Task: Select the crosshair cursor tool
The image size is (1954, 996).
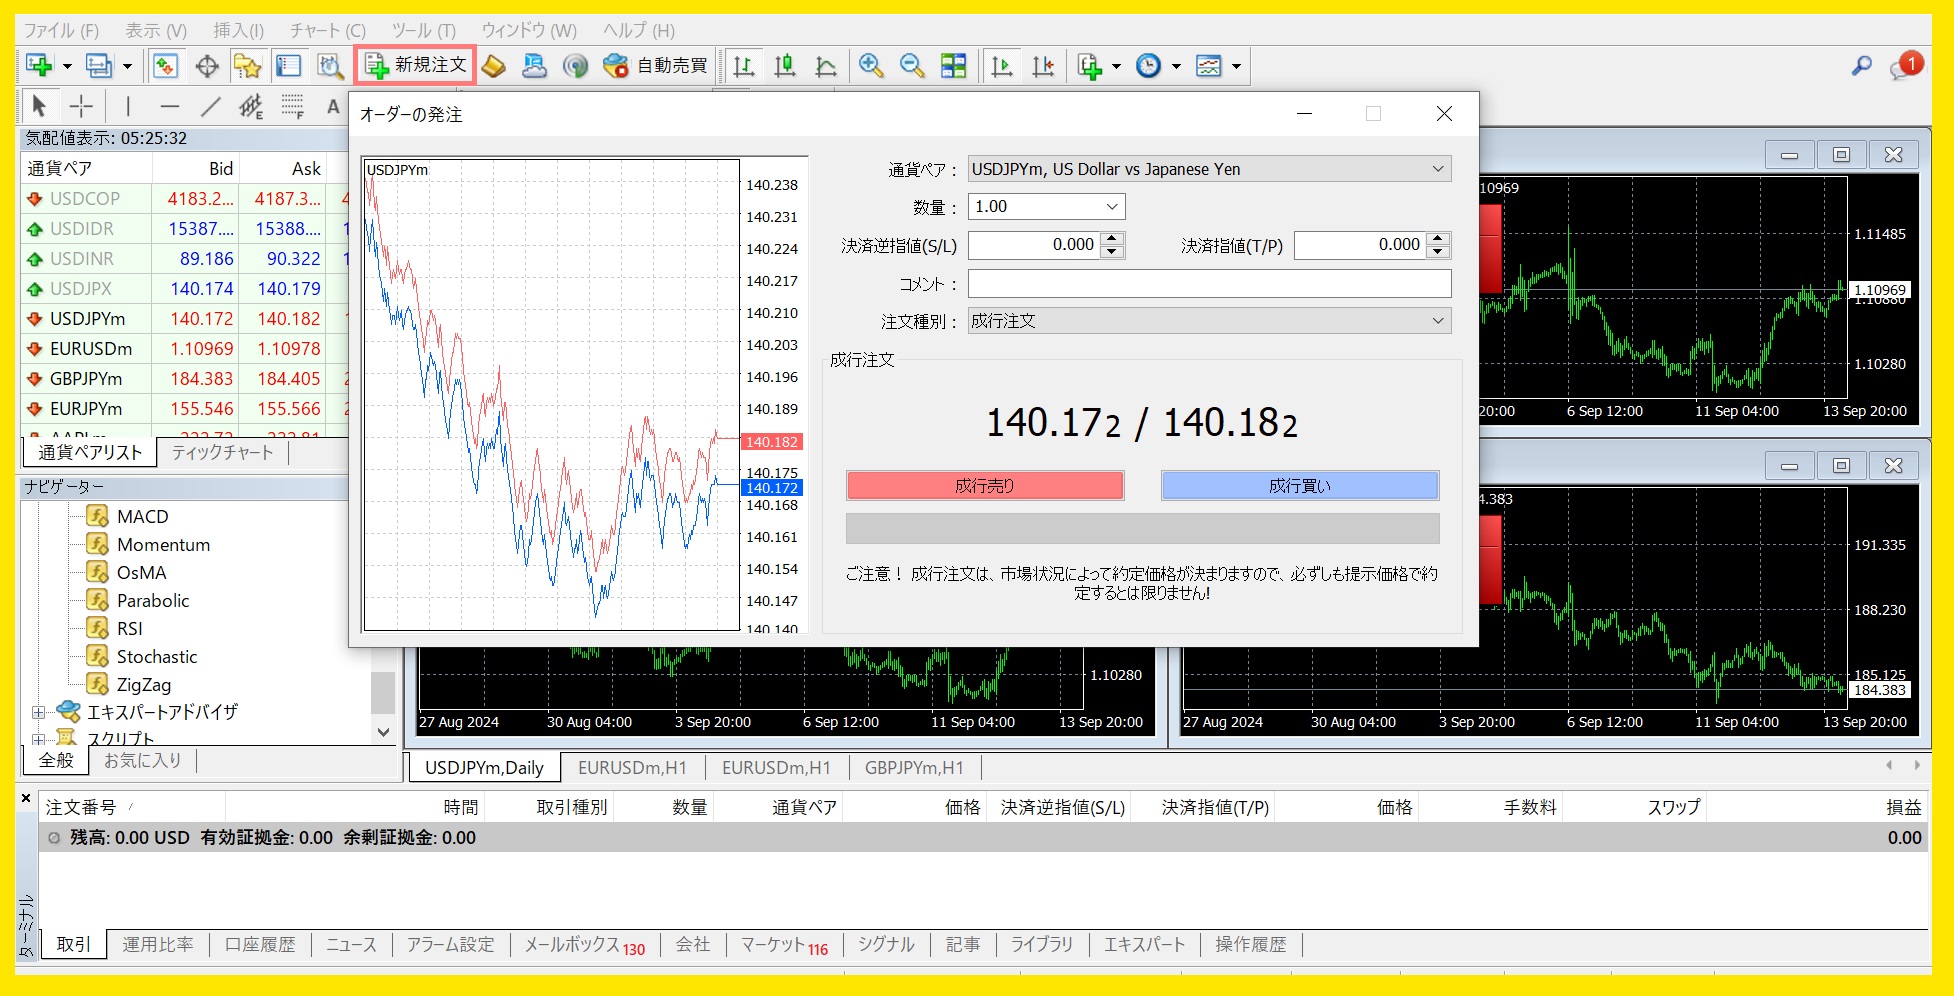Action: tap(81, 106)
